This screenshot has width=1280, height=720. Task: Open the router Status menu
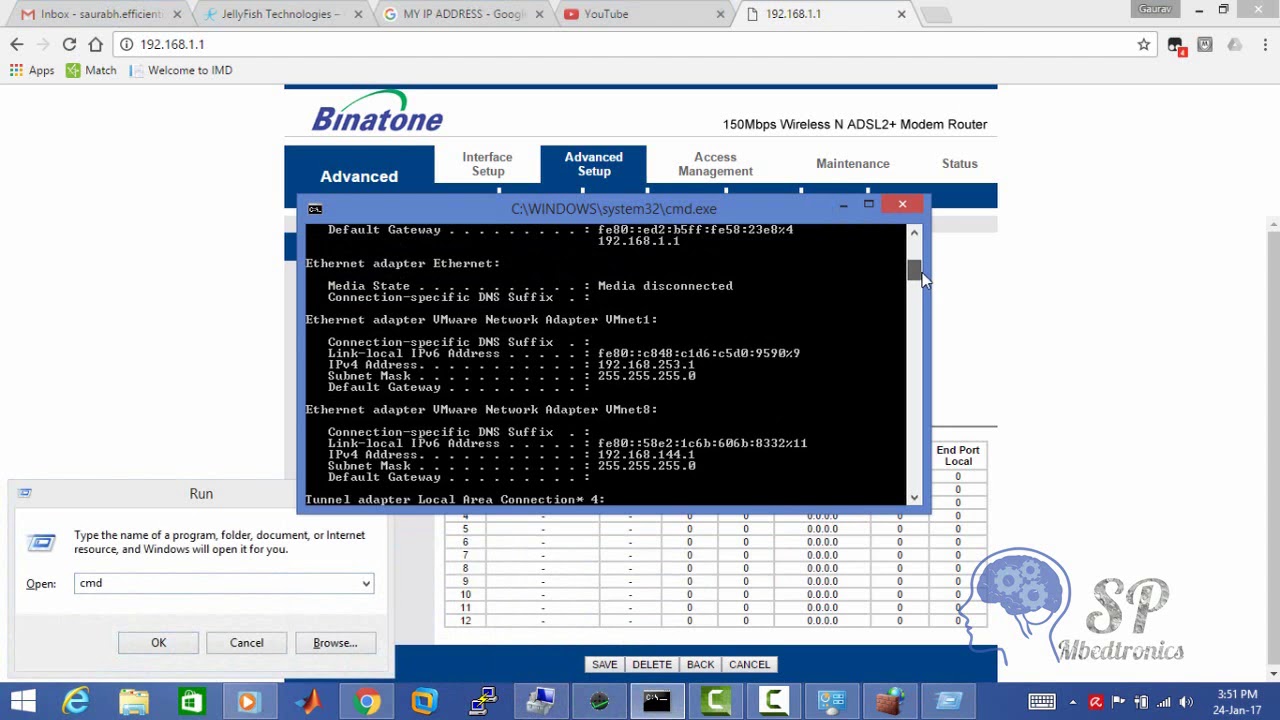coord(959,164)
